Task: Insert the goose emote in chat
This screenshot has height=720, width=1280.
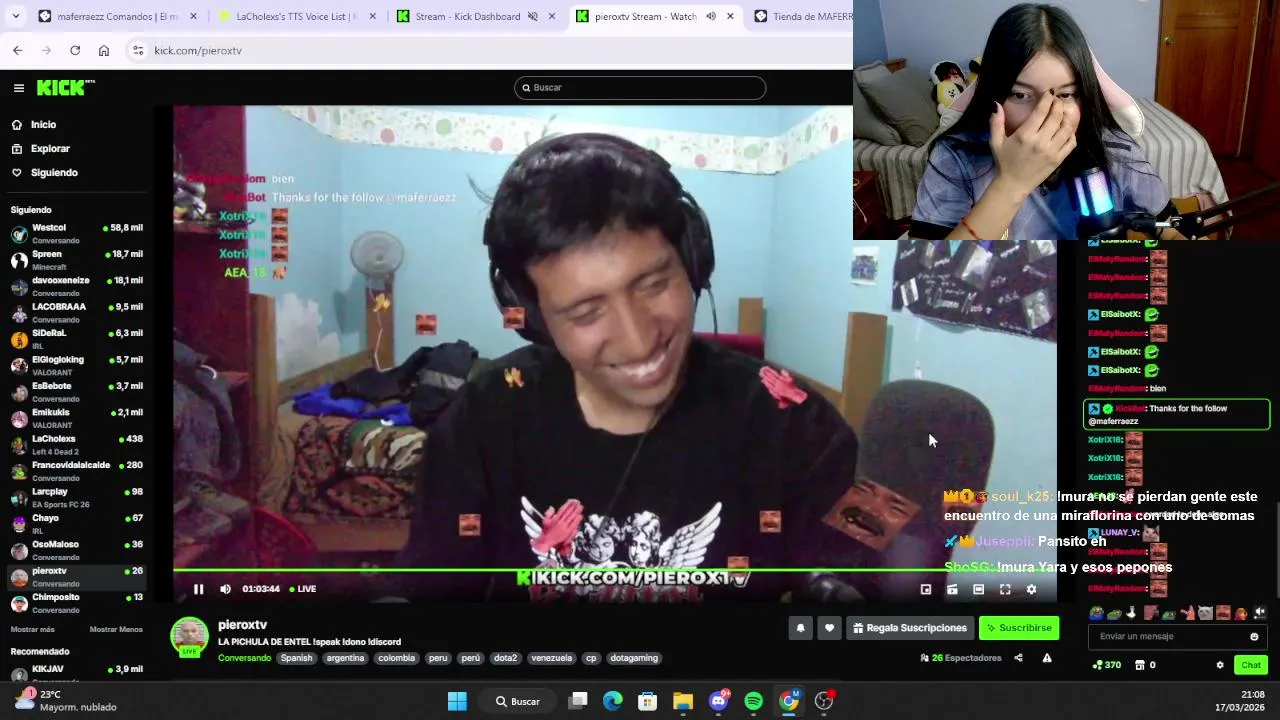Action: (1132, 613)
